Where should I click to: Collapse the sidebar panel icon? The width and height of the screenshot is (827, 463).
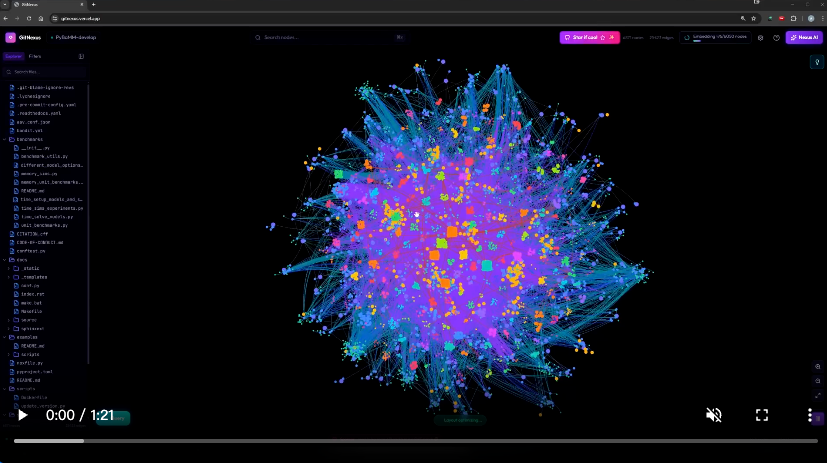click(x=82, y=56)
